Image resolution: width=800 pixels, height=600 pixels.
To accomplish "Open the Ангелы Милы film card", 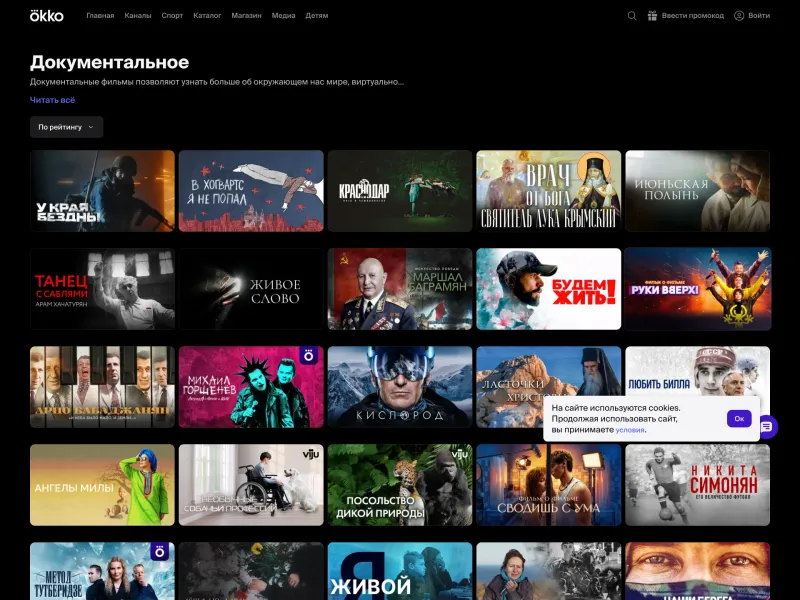I will [x=102, y=485].
